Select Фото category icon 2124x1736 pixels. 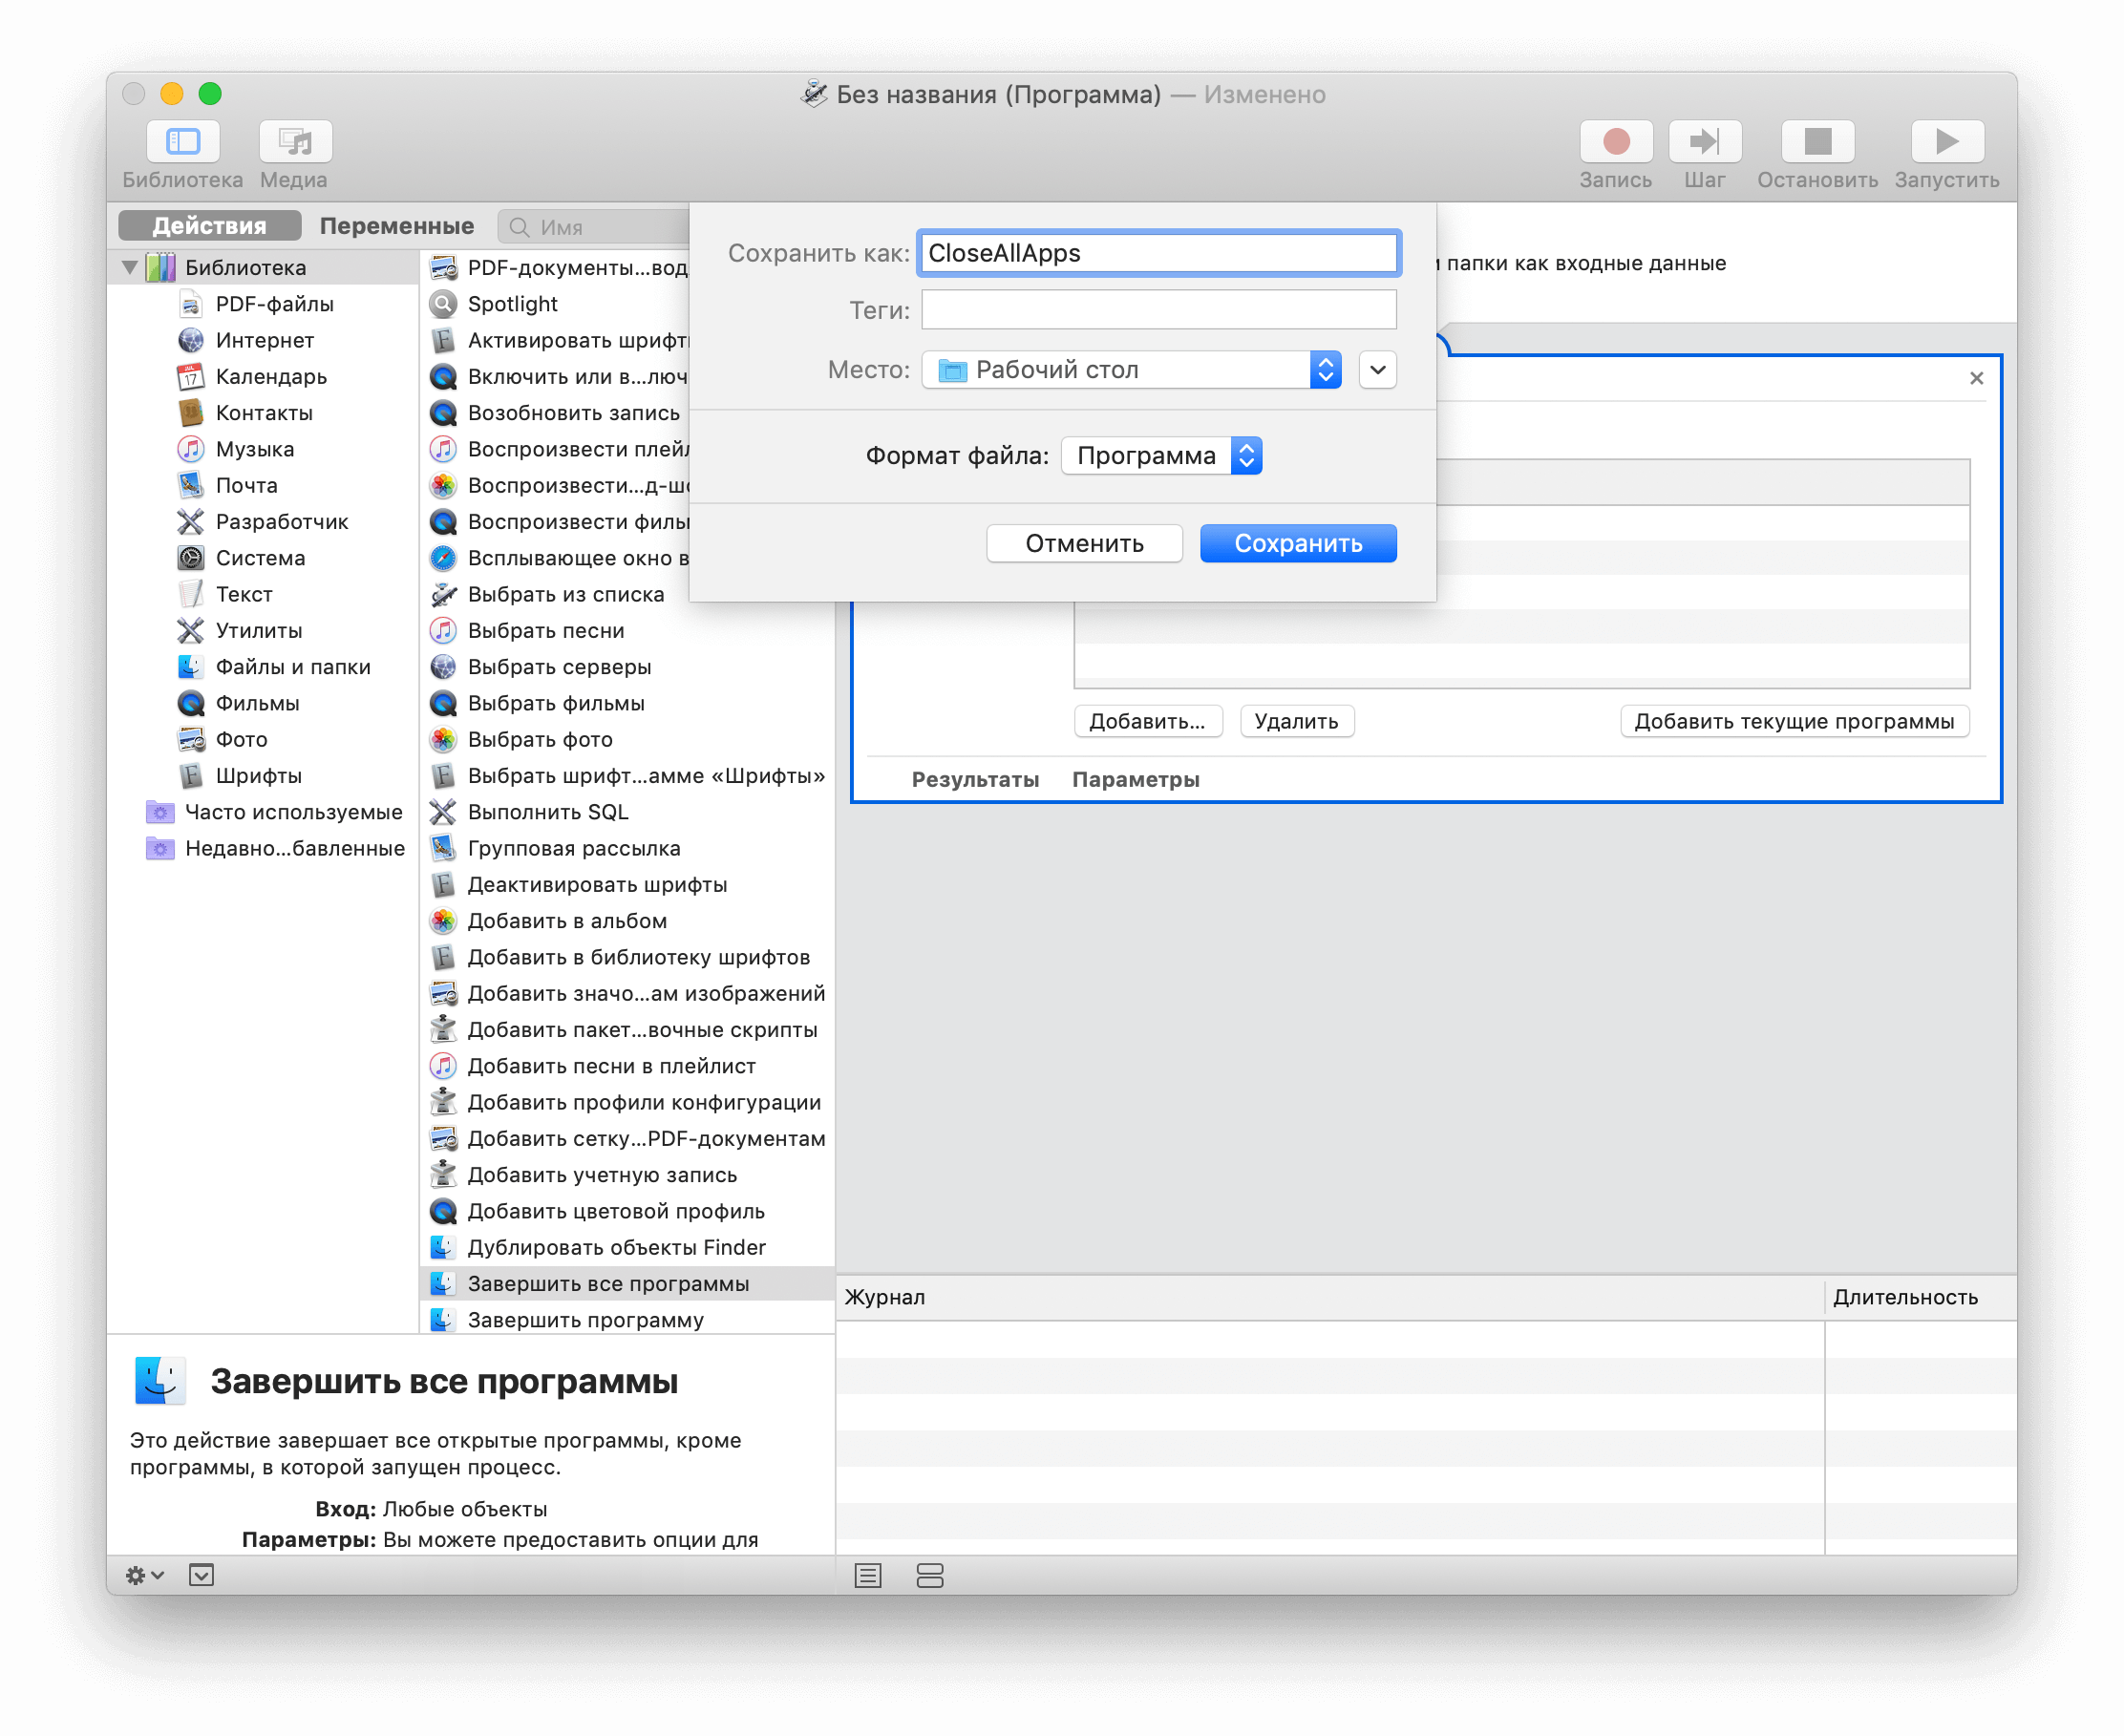190,739
